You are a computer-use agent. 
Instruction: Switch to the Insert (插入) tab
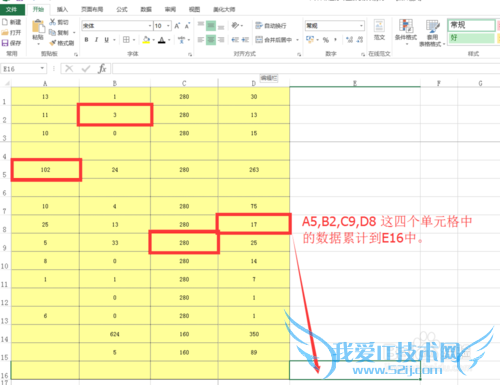(x=62, y=9)
